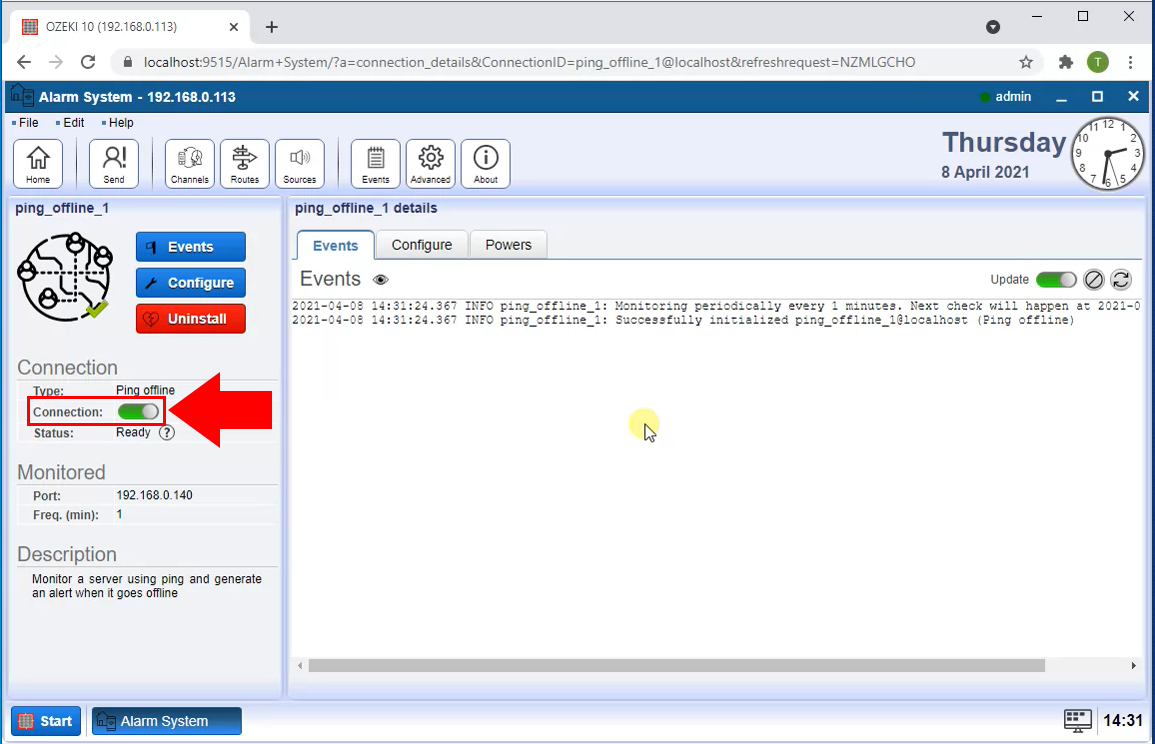Image resolution: width=1155 pixels, height=744 pixels.
Task: Open the browser extensions puzzle icon
Action: 1065,62
